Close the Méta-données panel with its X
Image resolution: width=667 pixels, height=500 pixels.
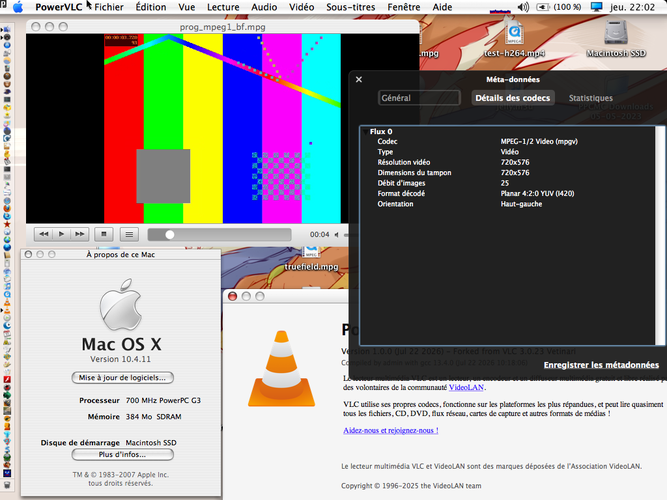pyautogui.click(x=359, y=80)
